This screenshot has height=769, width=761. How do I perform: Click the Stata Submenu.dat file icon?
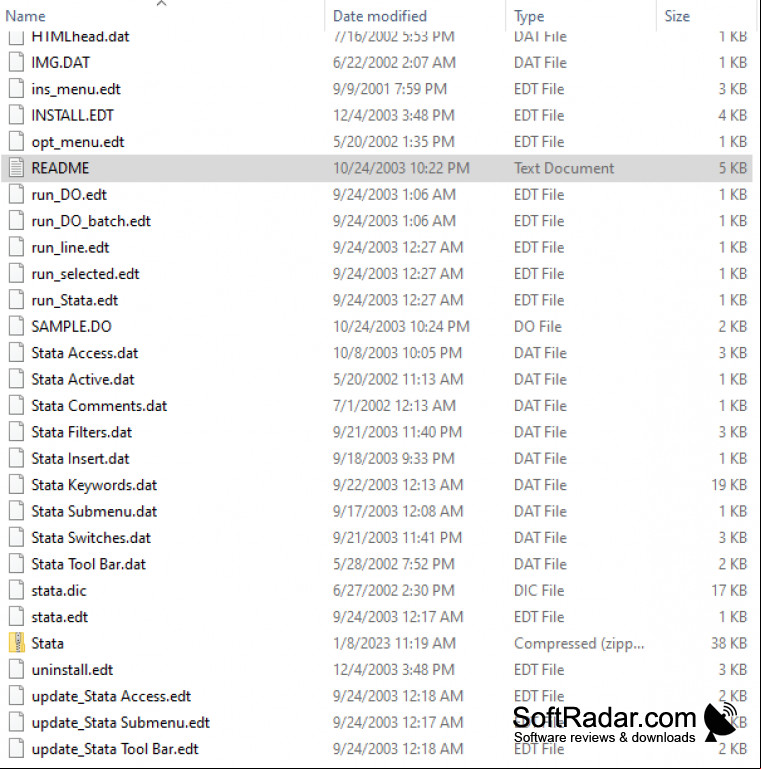click(x=16, y=511)
